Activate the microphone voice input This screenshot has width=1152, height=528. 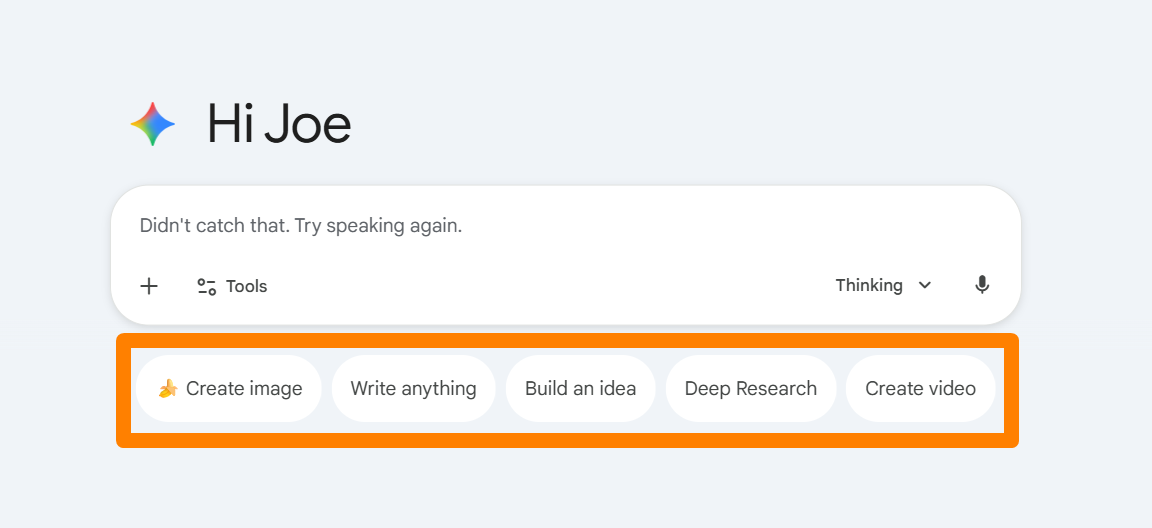982,285
